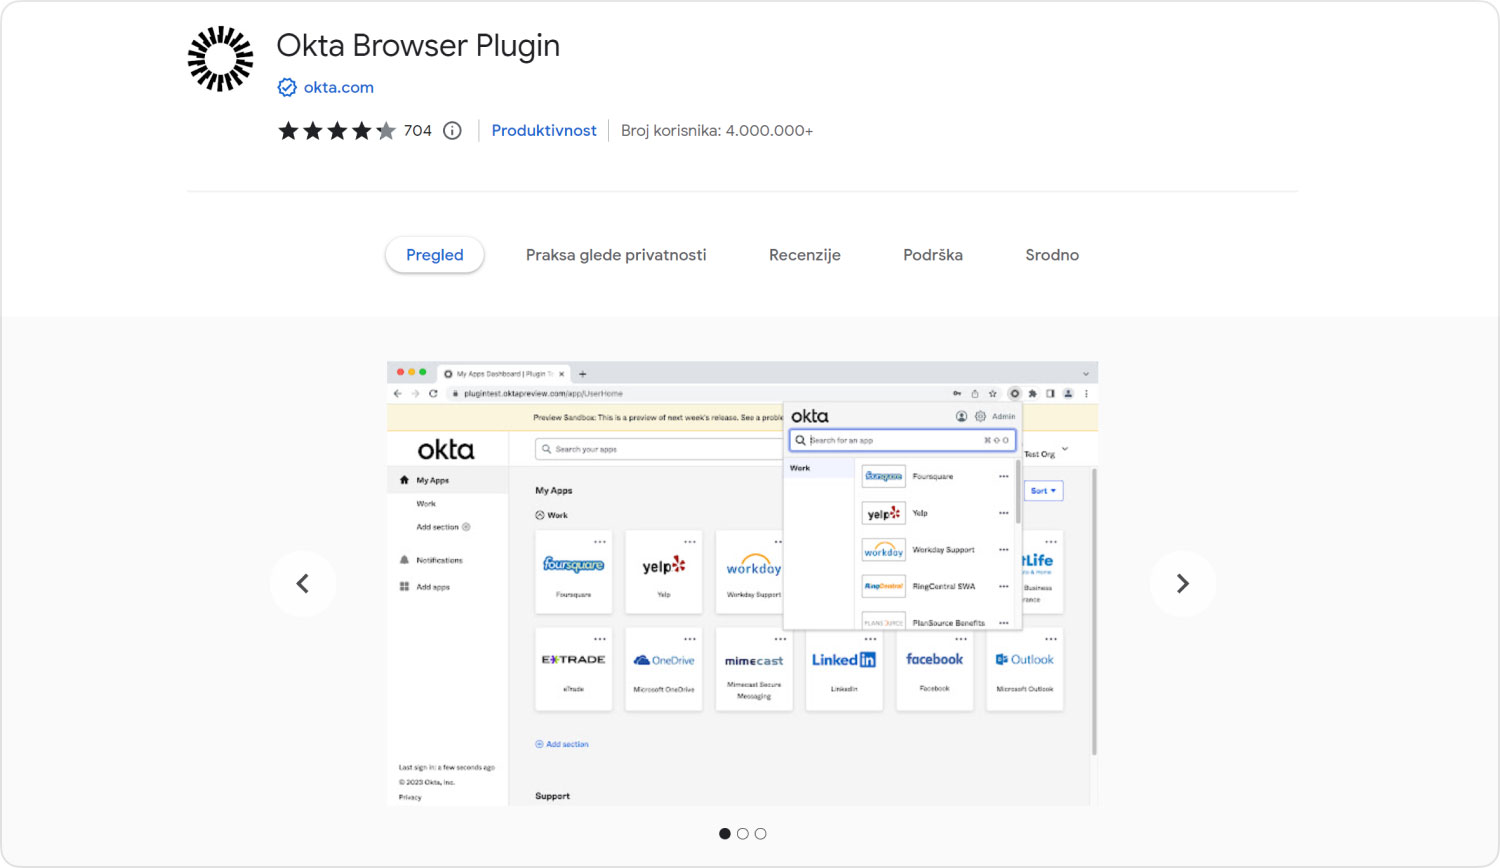Click the Okta sunburst logo icon
Screen dimensions: 1500x868
coord(221,59)
